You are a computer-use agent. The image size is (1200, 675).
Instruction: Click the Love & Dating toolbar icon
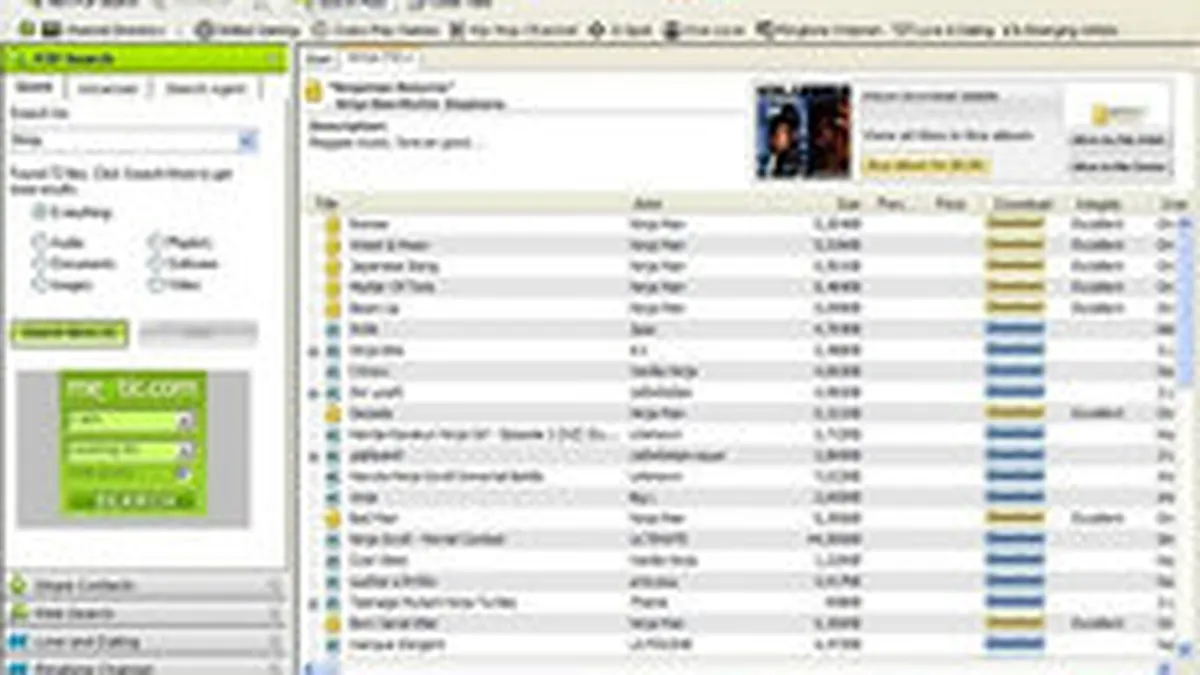[x=902, y=31]
